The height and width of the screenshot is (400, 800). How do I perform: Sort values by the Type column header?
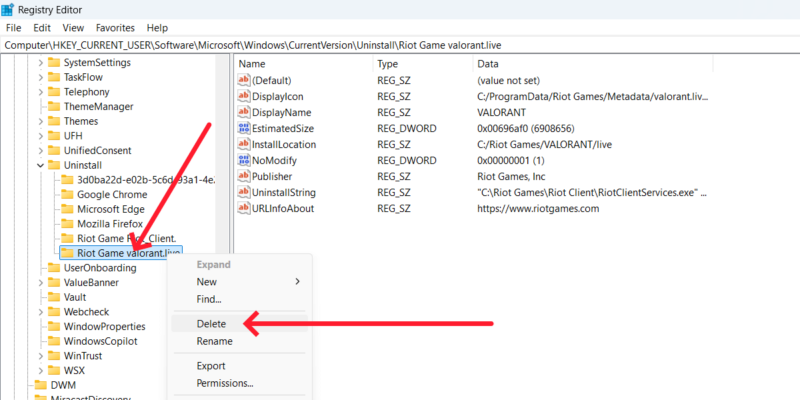pyautogui.click(x=423, y=64)
